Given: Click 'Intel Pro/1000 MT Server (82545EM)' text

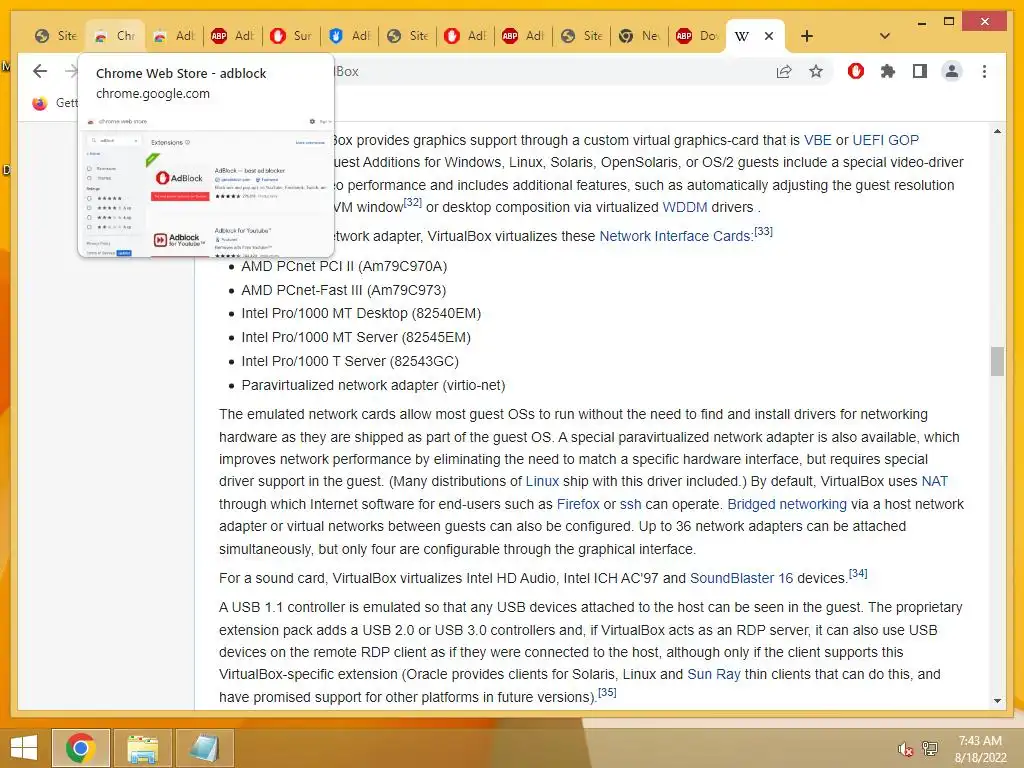Looking at the screenshot, I should pos(356,337).
